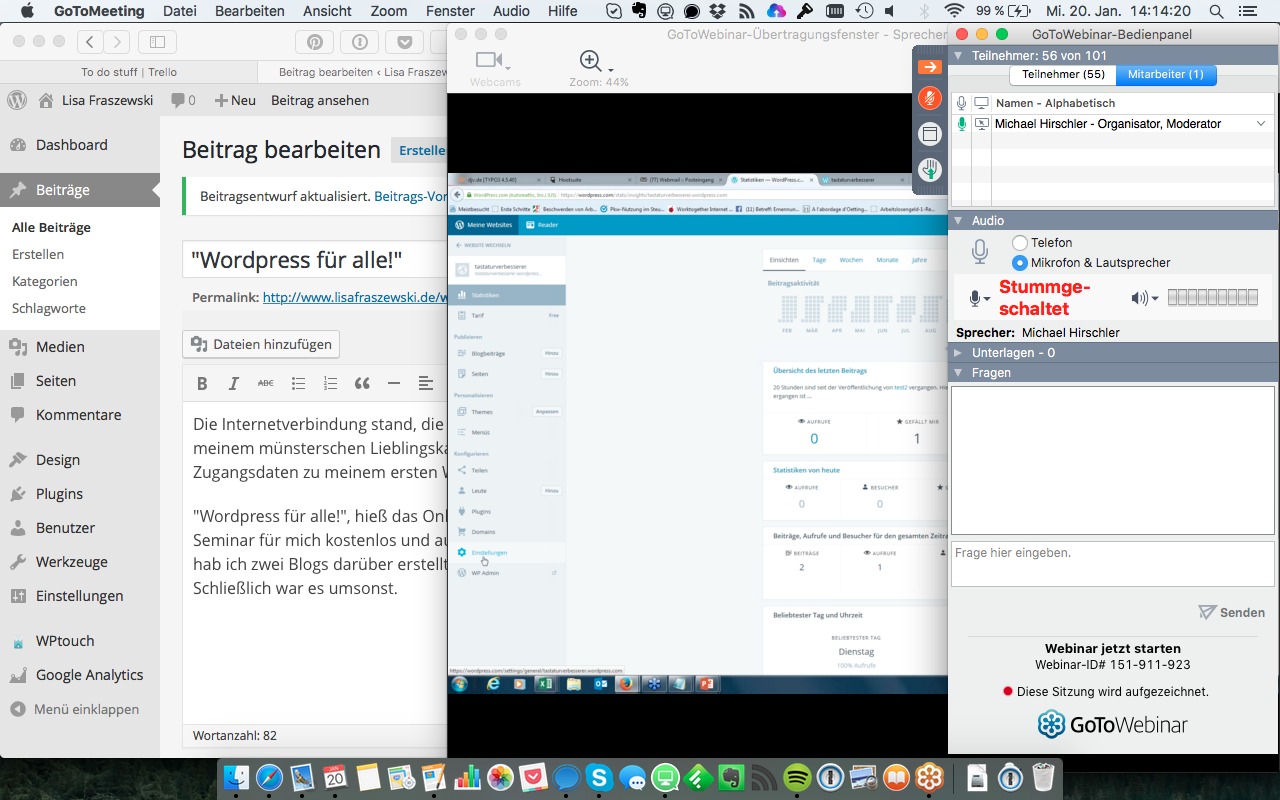
Task: Click the Pocket save button in the Safari toolbar
Action: click(x=405, y=42)
